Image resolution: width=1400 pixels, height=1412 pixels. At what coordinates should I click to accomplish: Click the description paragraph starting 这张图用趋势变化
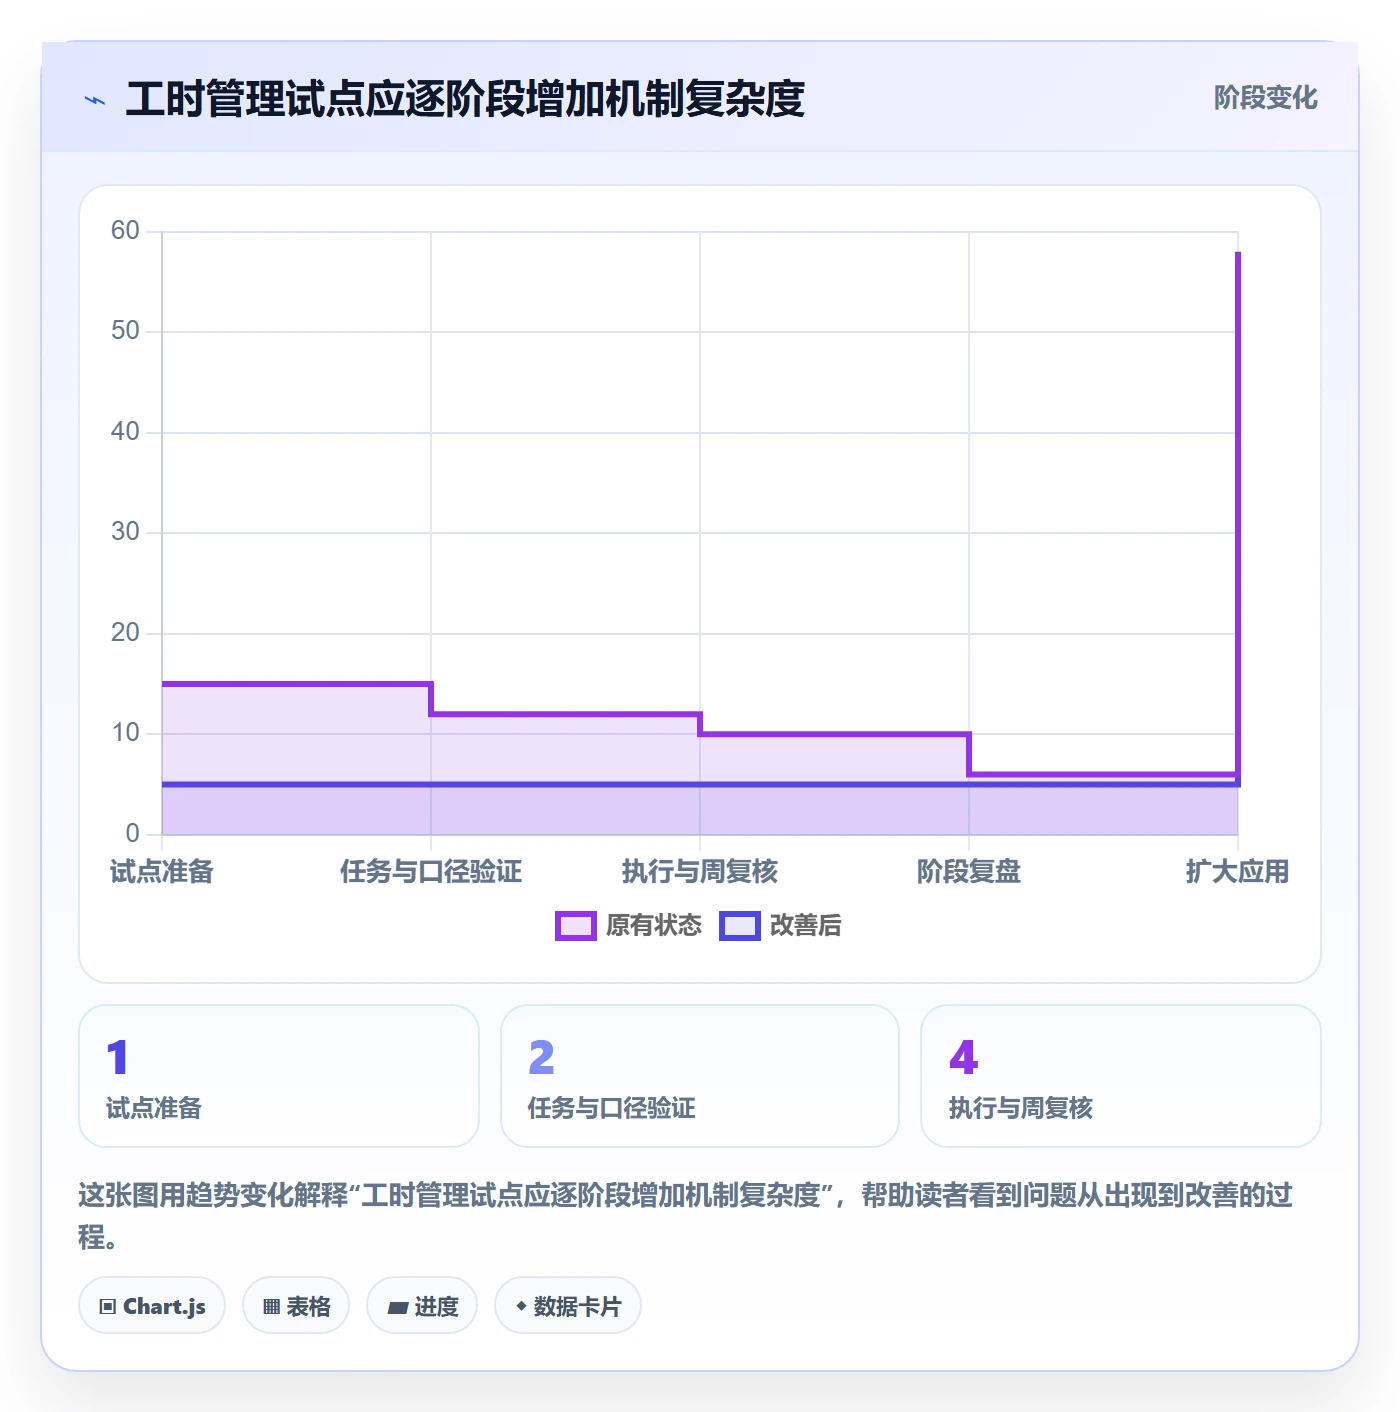686,1216
